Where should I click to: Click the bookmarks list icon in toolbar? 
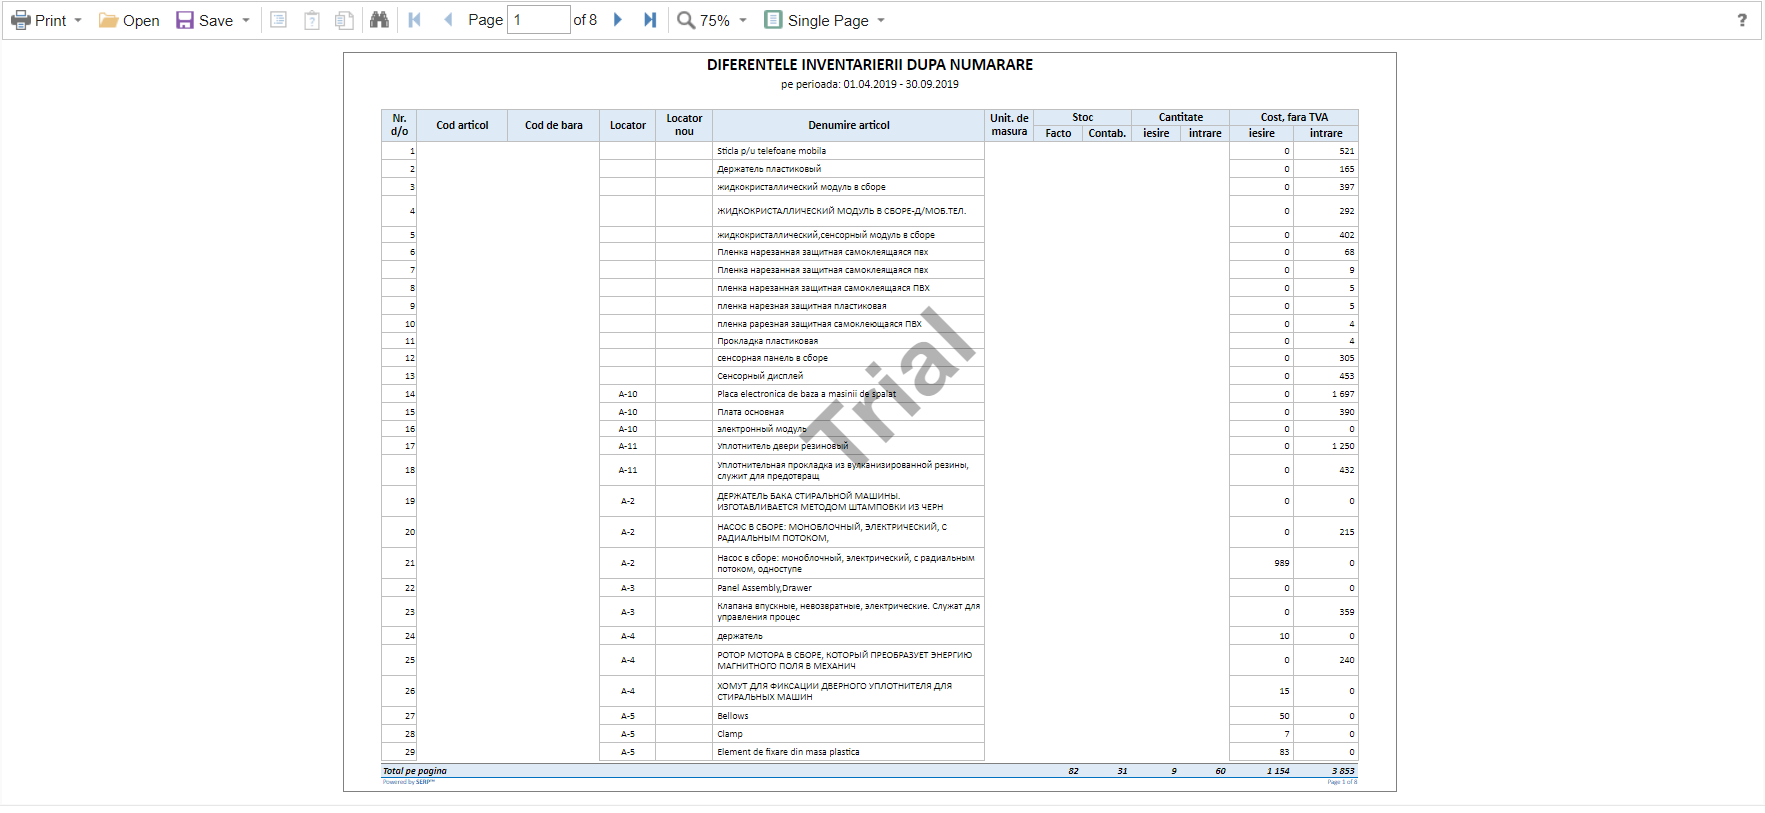[279, 20]
